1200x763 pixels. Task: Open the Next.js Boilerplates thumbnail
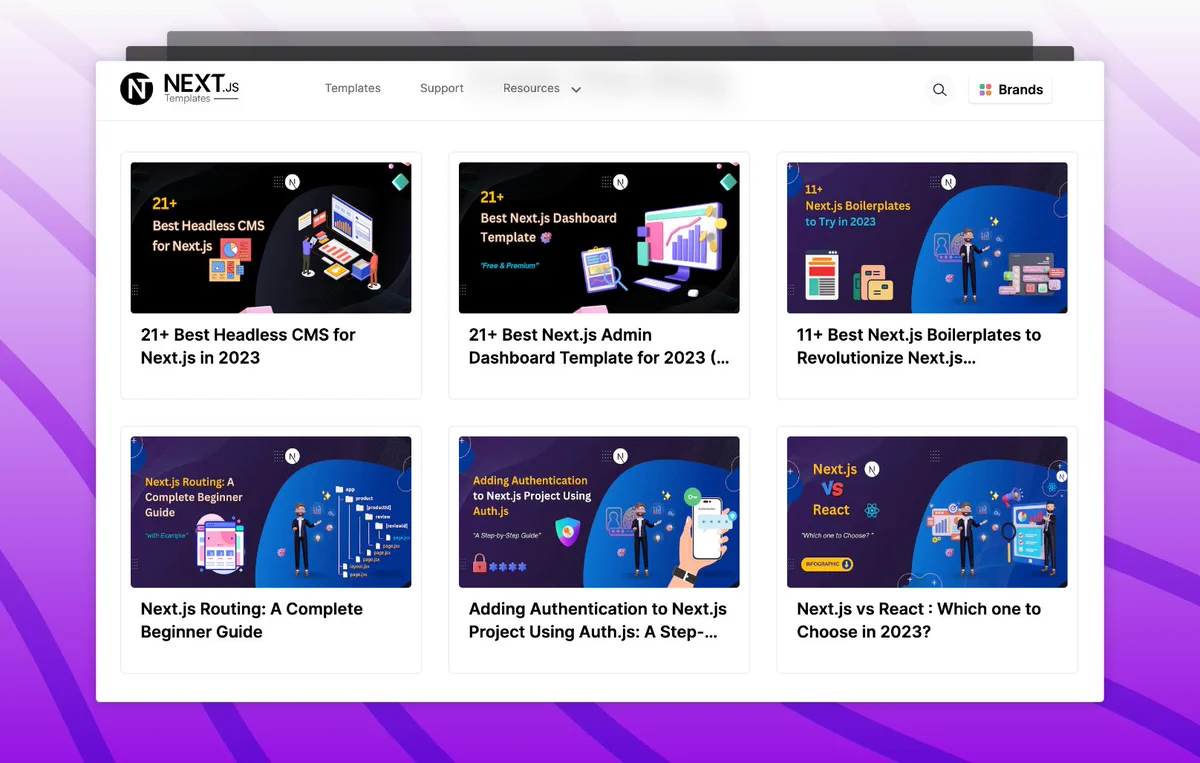click(x=927, y=238)
